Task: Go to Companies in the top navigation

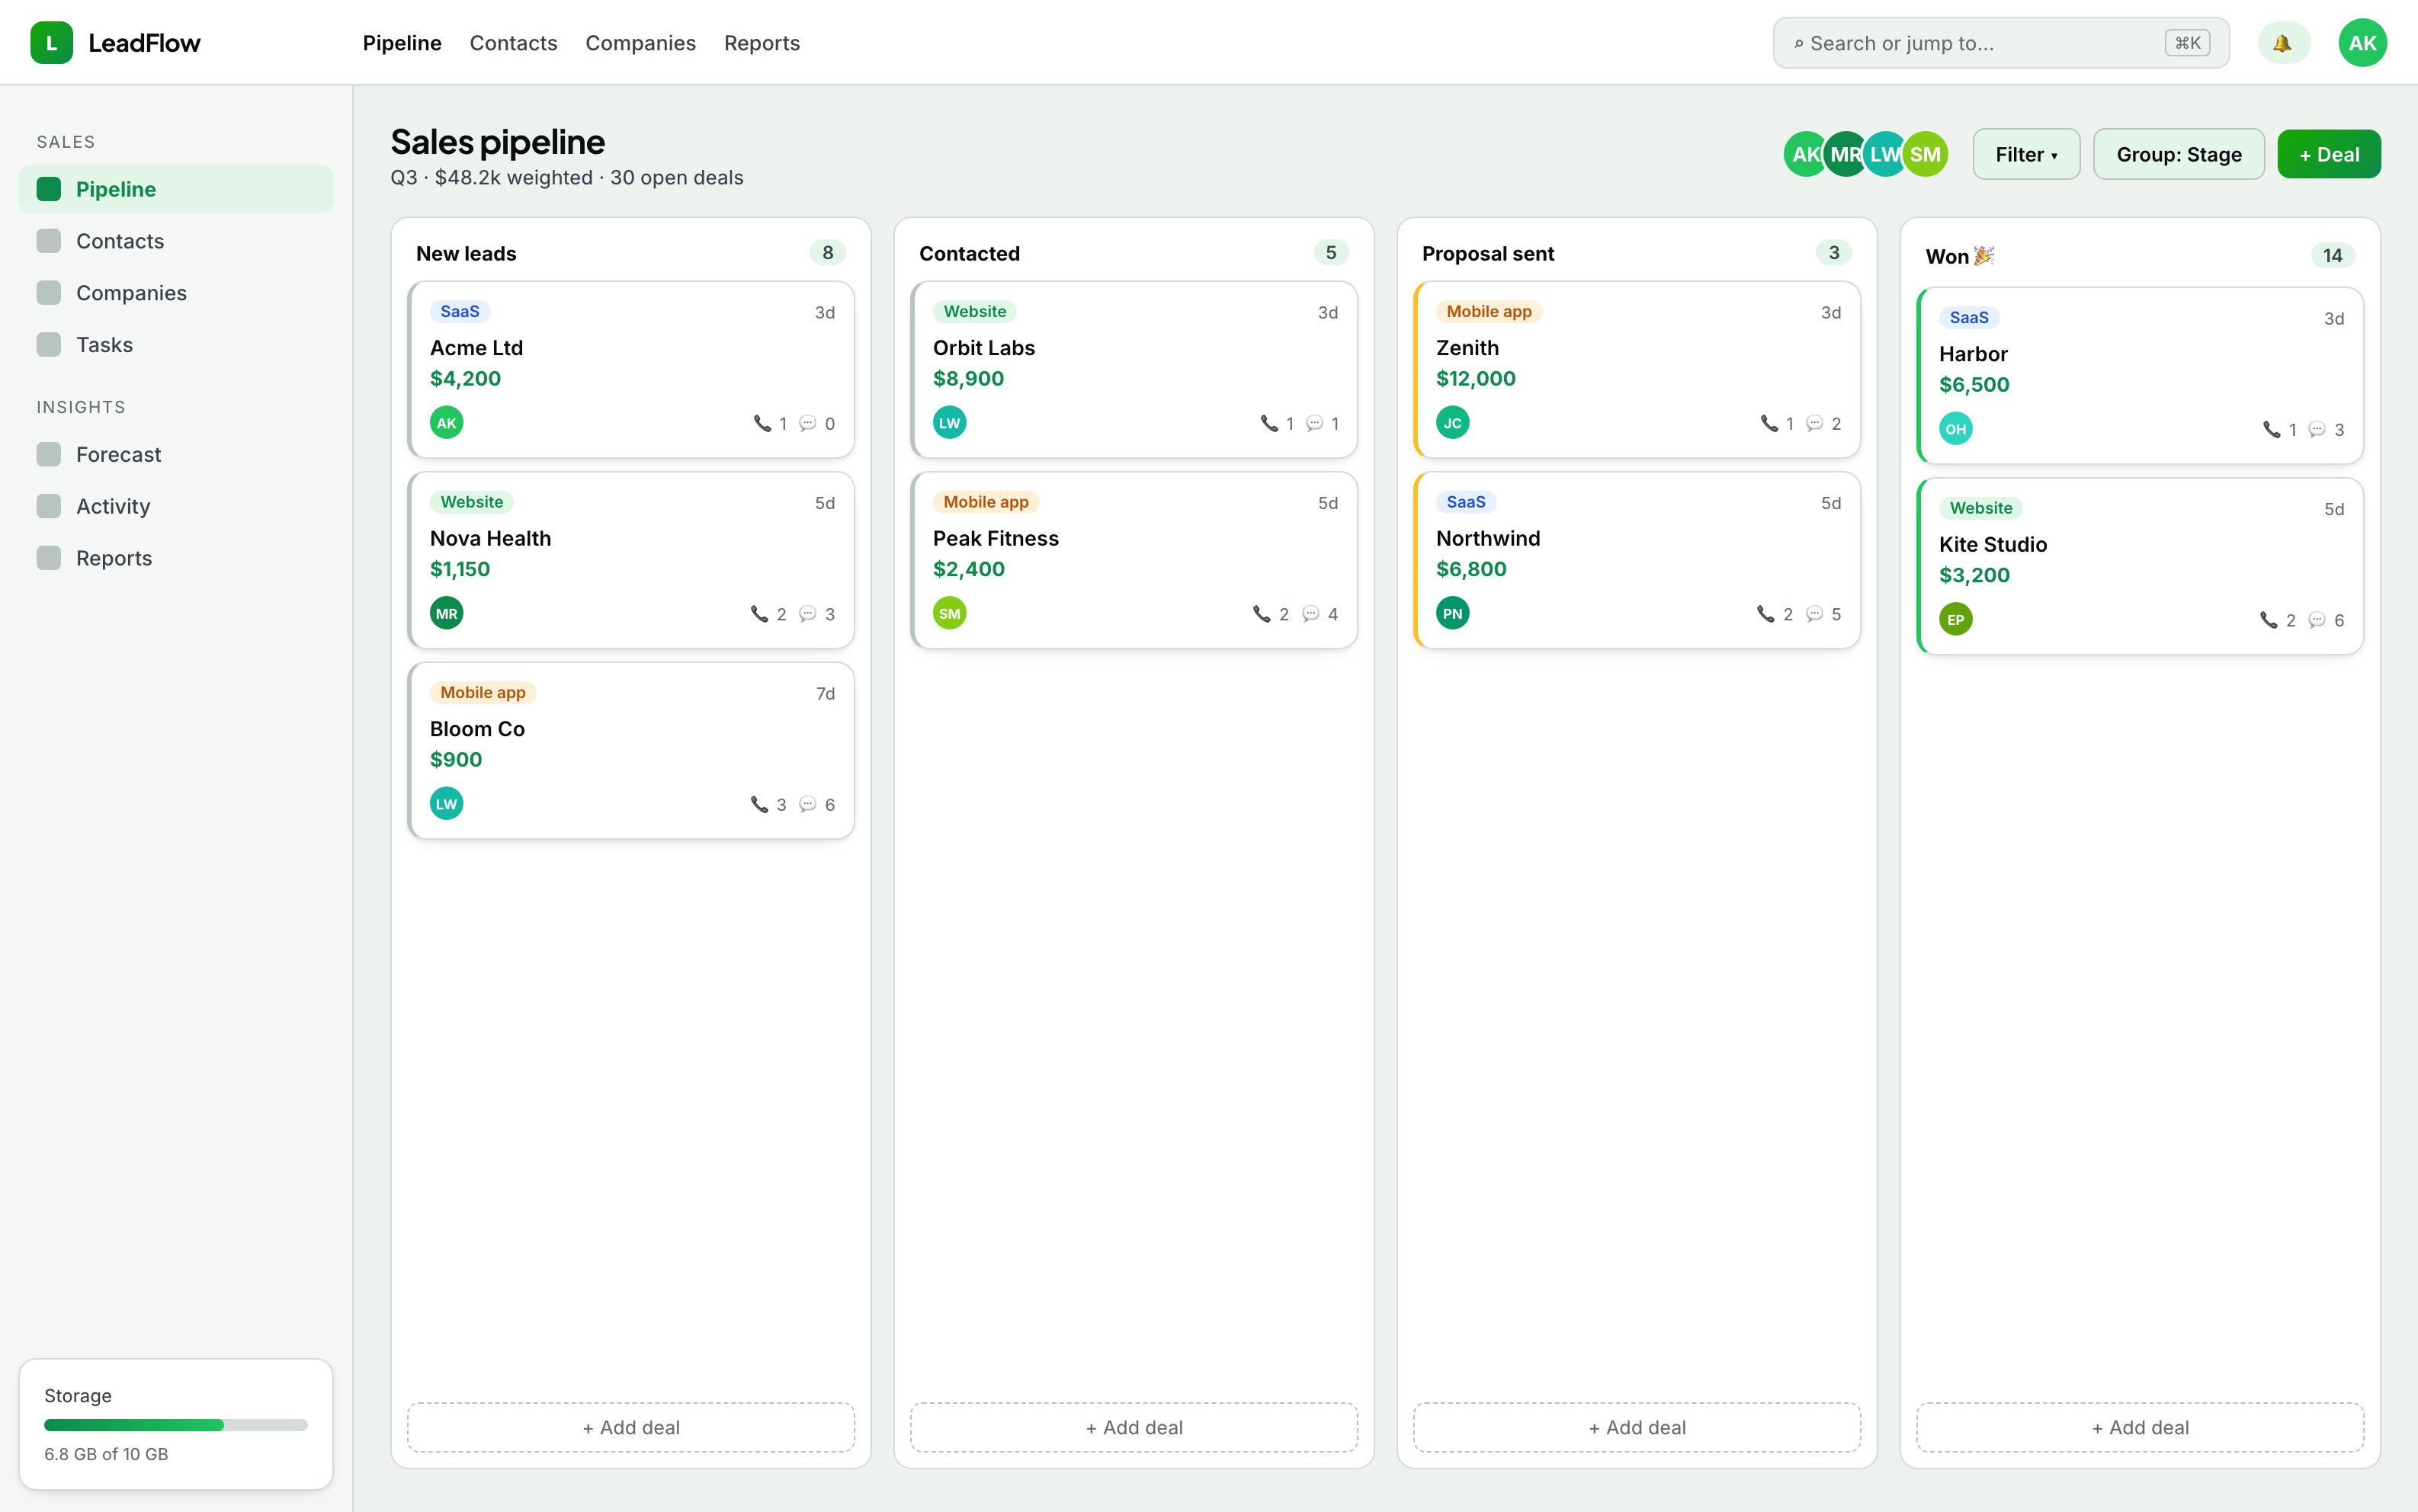Action: (640, 43)
